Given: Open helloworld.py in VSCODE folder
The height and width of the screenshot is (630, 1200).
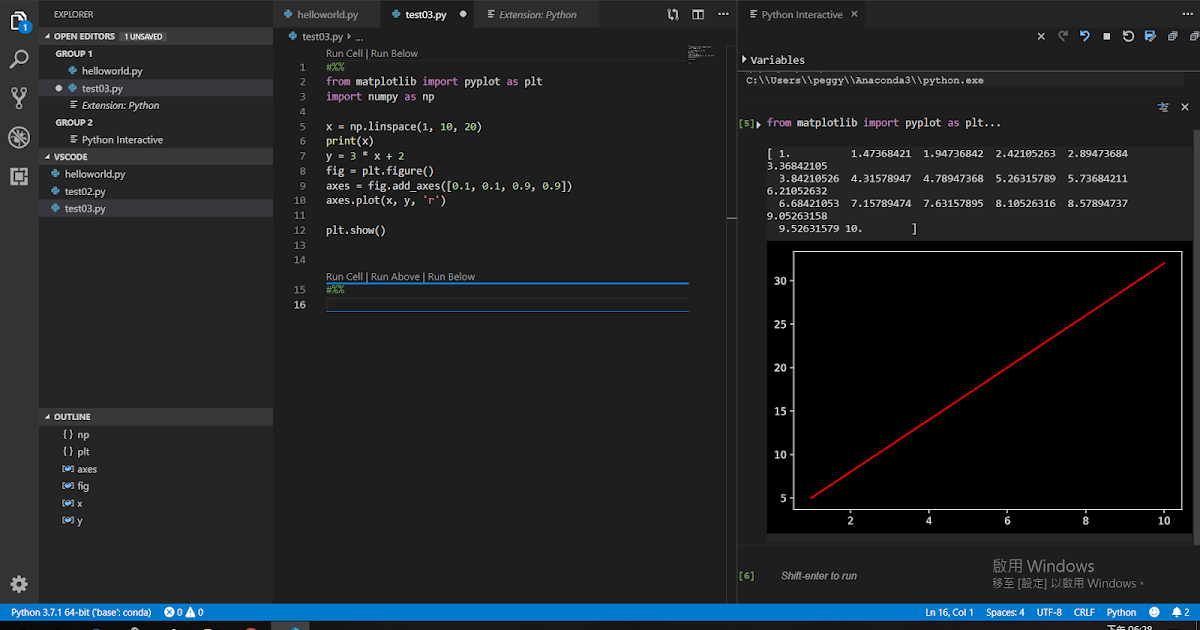Looking at the screenshot, I should tap(155, 174).
